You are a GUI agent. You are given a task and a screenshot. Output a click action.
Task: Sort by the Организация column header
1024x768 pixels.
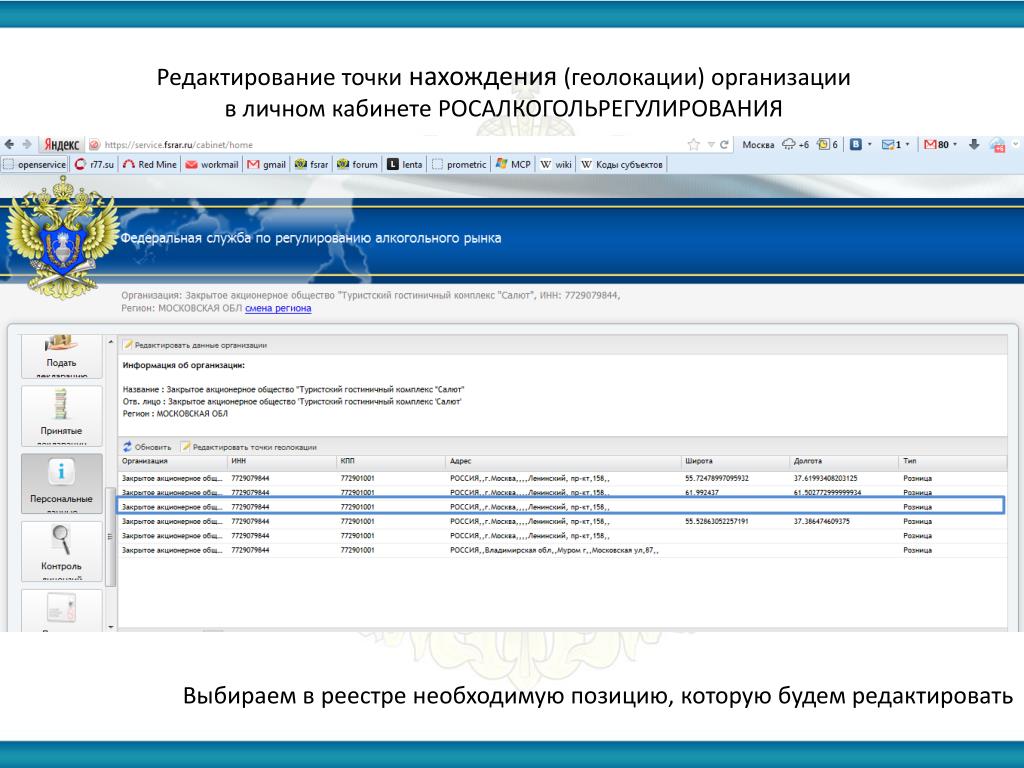[172, 461]
